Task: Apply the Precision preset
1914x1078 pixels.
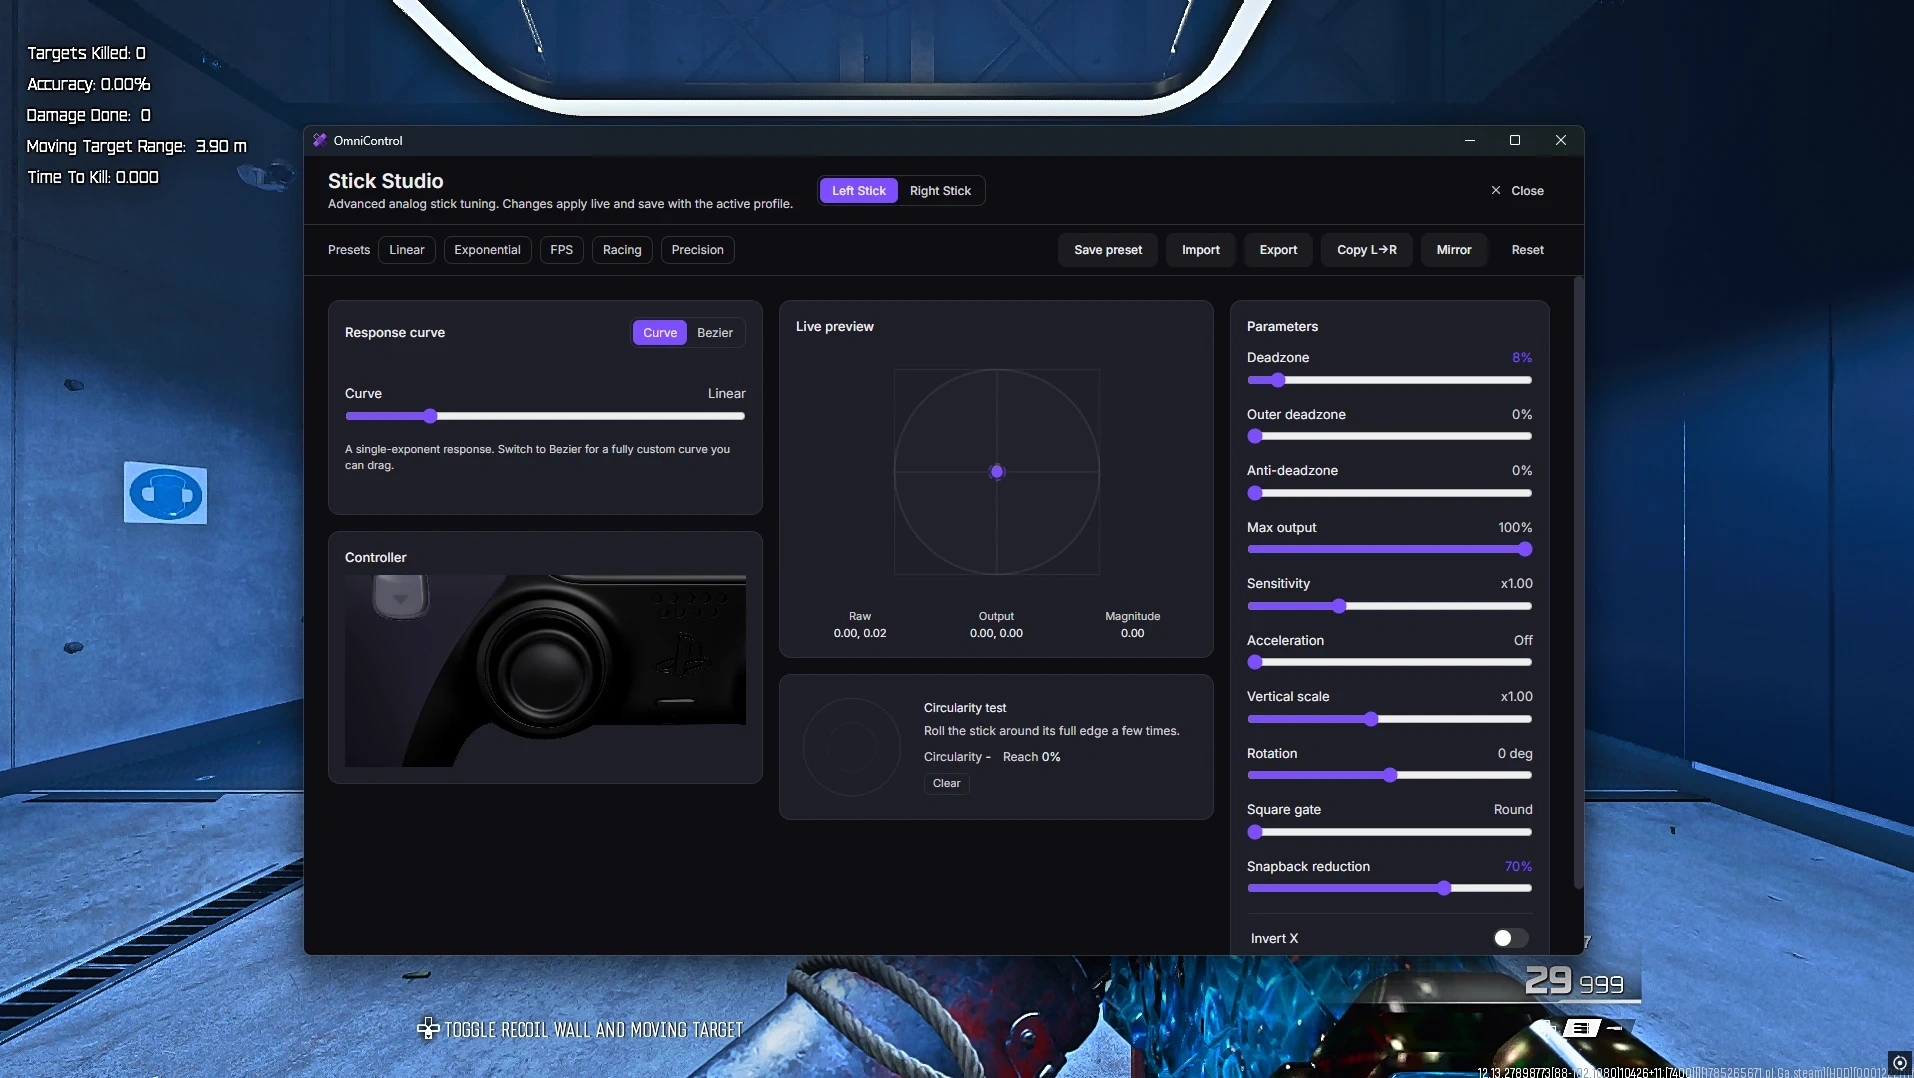Action: click(698, 250)
